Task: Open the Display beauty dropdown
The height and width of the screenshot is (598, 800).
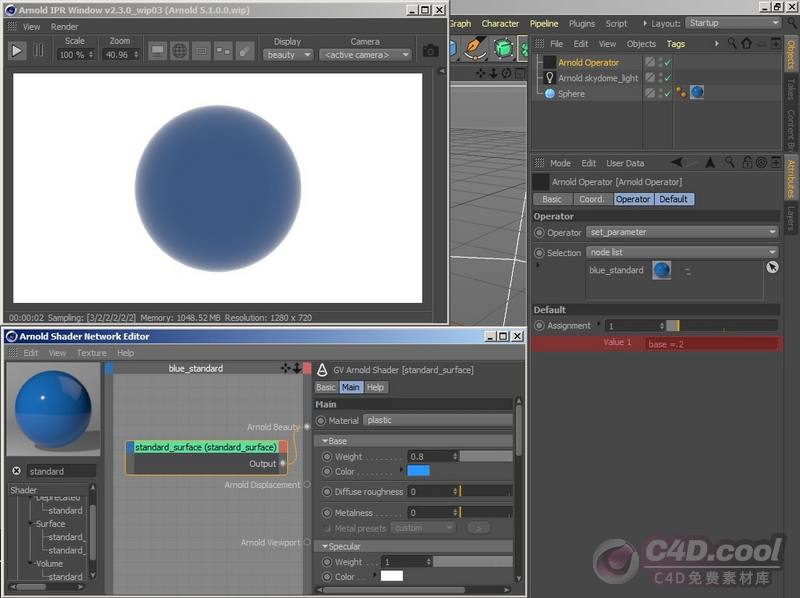Action: 288,55
